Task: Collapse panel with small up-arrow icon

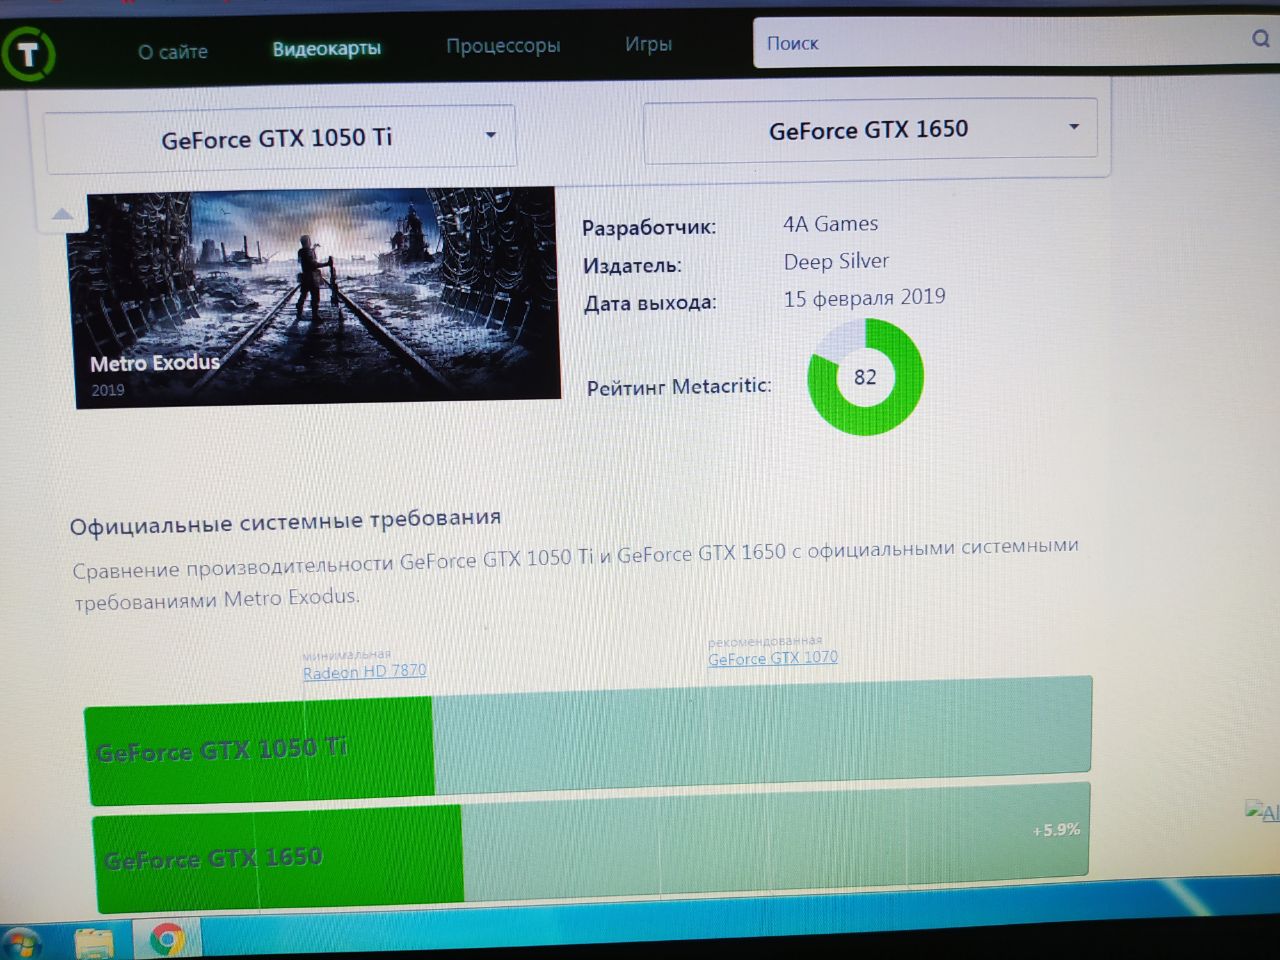Action: (62, 213)
